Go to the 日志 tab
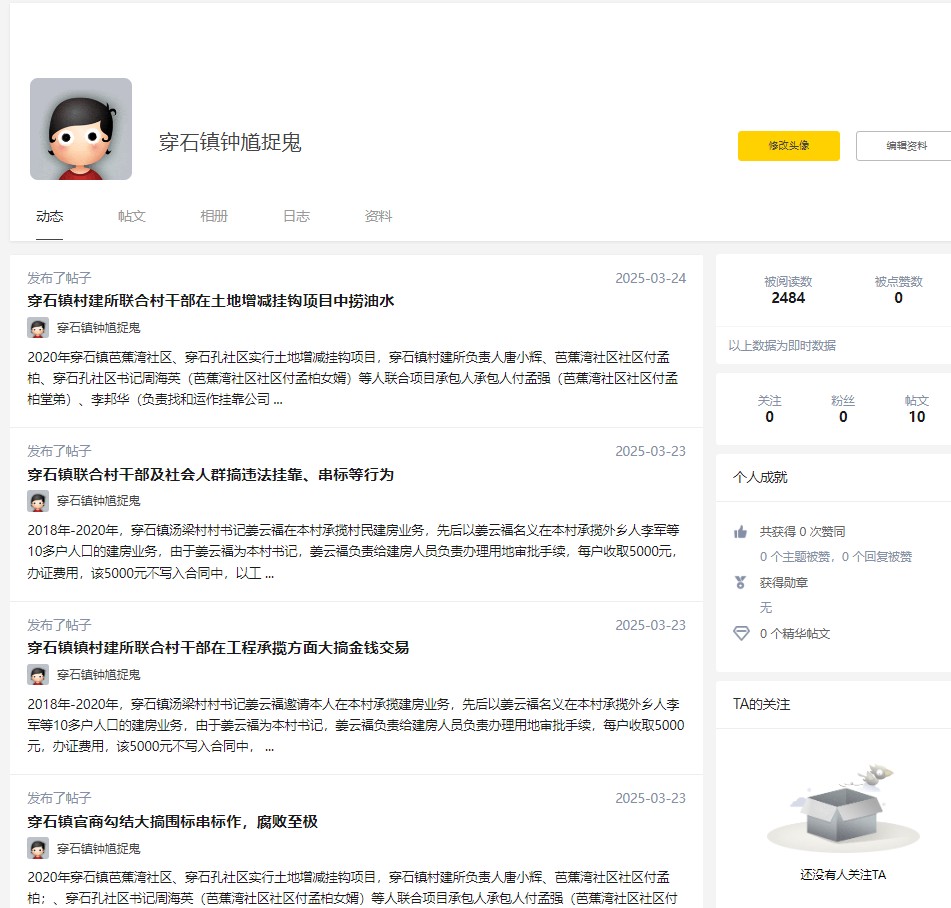Screen dimensions: 951x908 (296, 216)
